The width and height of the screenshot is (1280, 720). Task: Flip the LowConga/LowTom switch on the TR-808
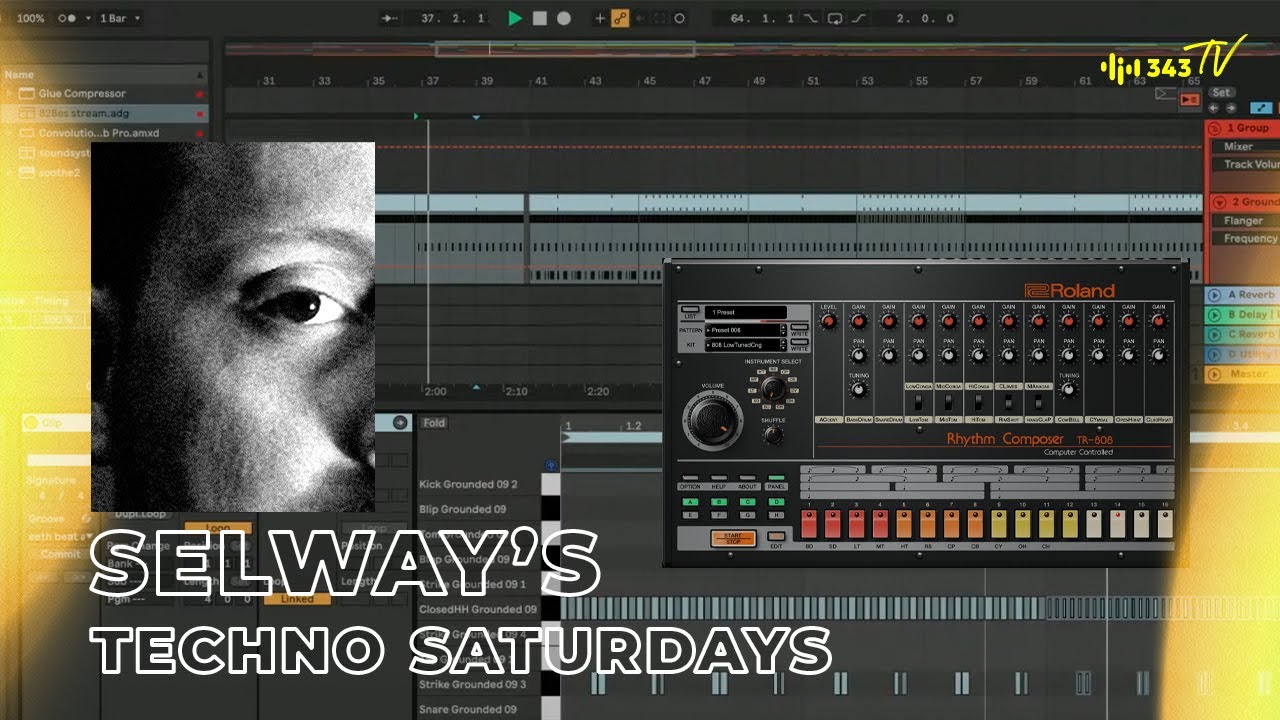(x=919, y=402)
